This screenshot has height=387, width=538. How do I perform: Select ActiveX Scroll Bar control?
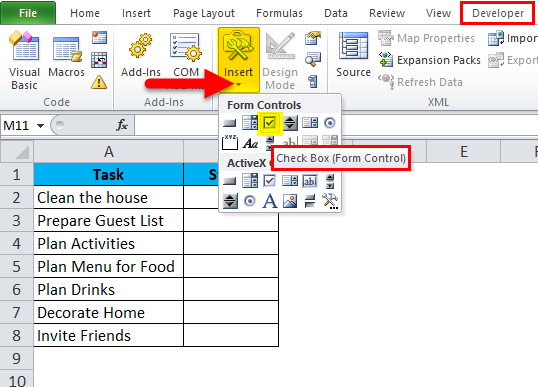point(330,181)
